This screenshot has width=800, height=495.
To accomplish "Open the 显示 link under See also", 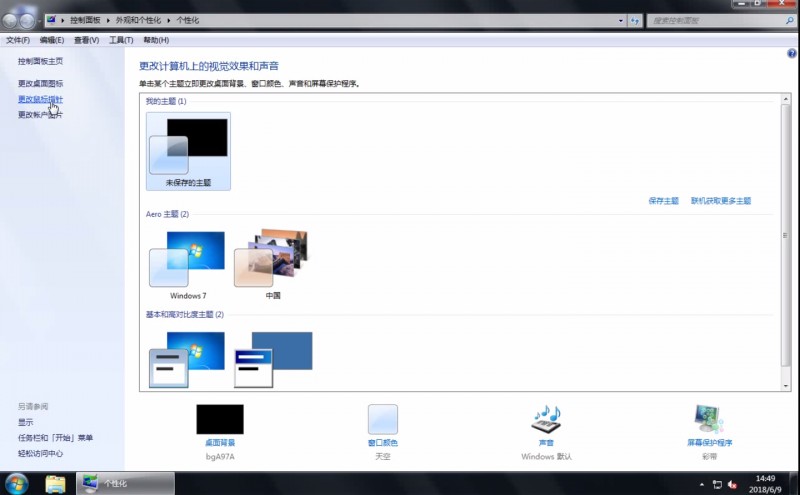I will (x=26, y=423).
